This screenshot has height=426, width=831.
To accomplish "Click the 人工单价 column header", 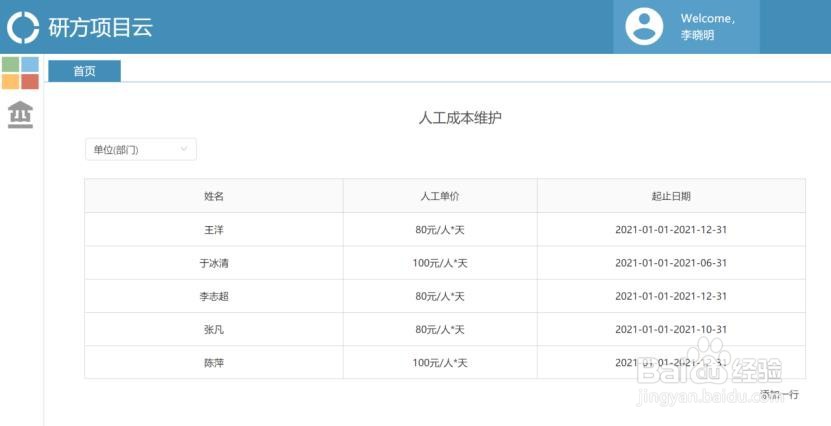I will click(x=440, y=196).
